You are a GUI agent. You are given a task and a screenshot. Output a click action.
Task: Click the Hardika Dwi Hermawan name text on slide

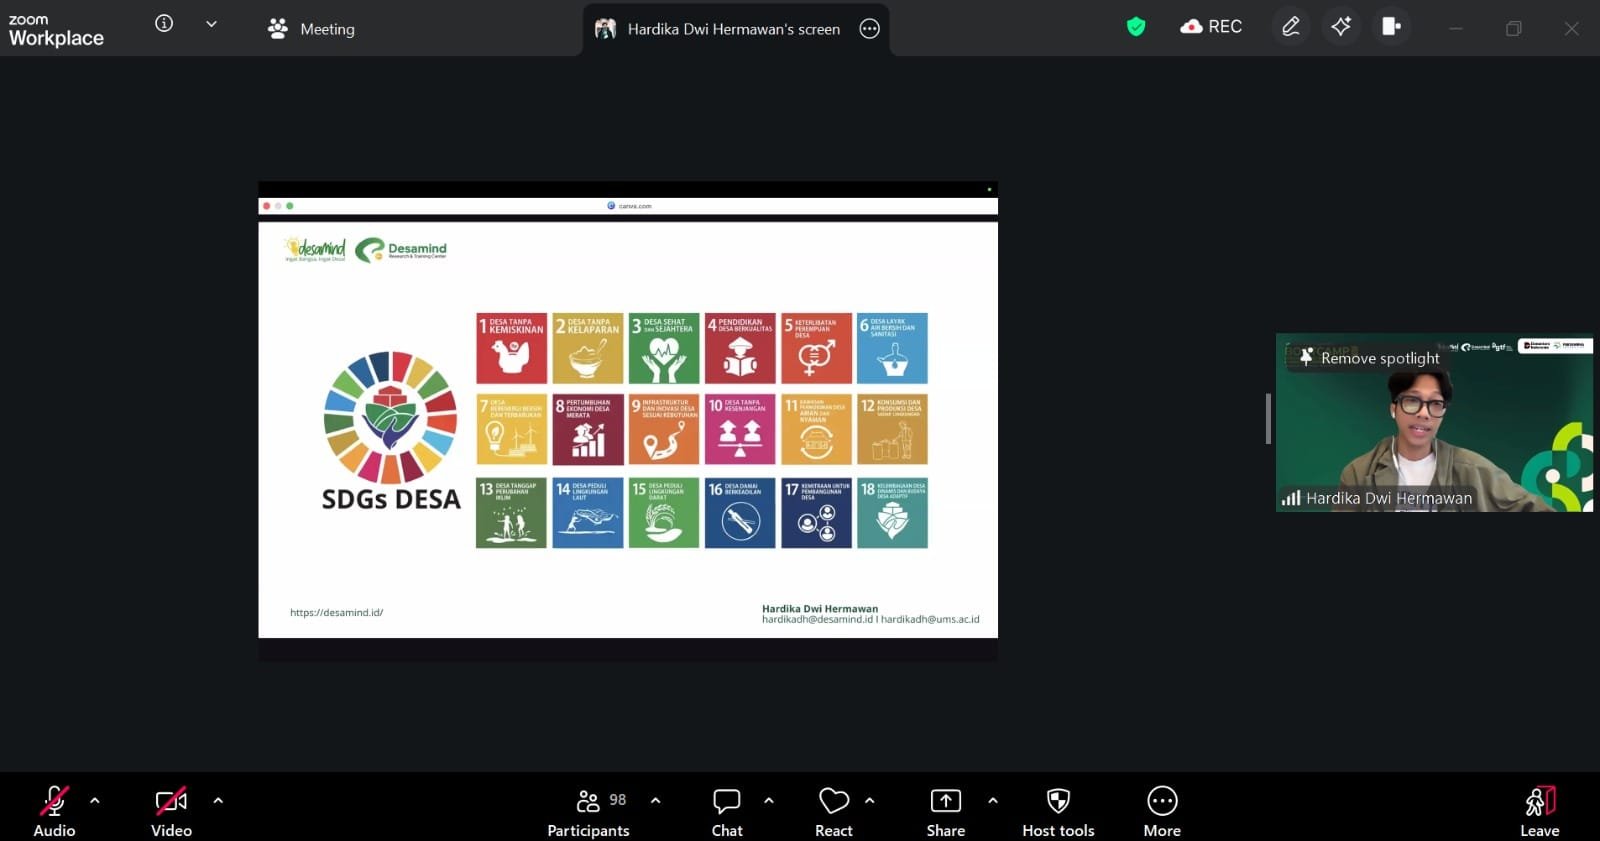click(x=820, y=608)
